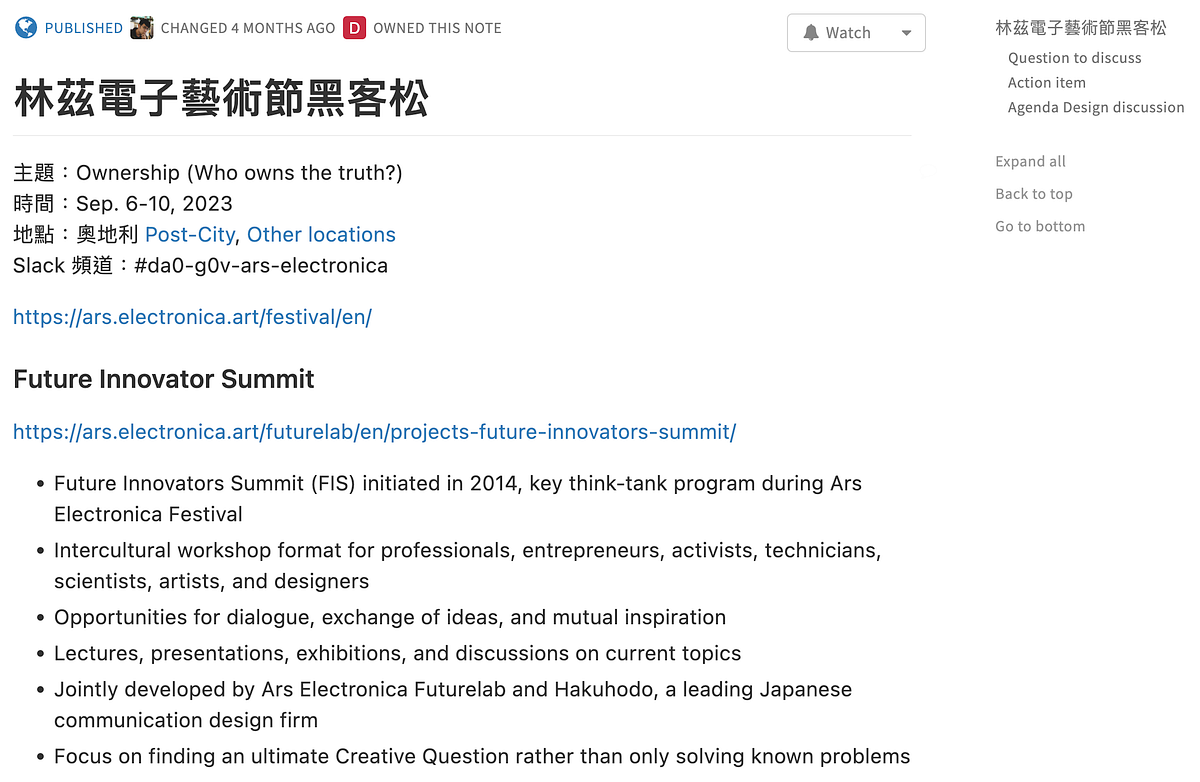Screen dimensions: 1200x782
Task: Expand all table-of-contents entries
Action: (1030, 161)
